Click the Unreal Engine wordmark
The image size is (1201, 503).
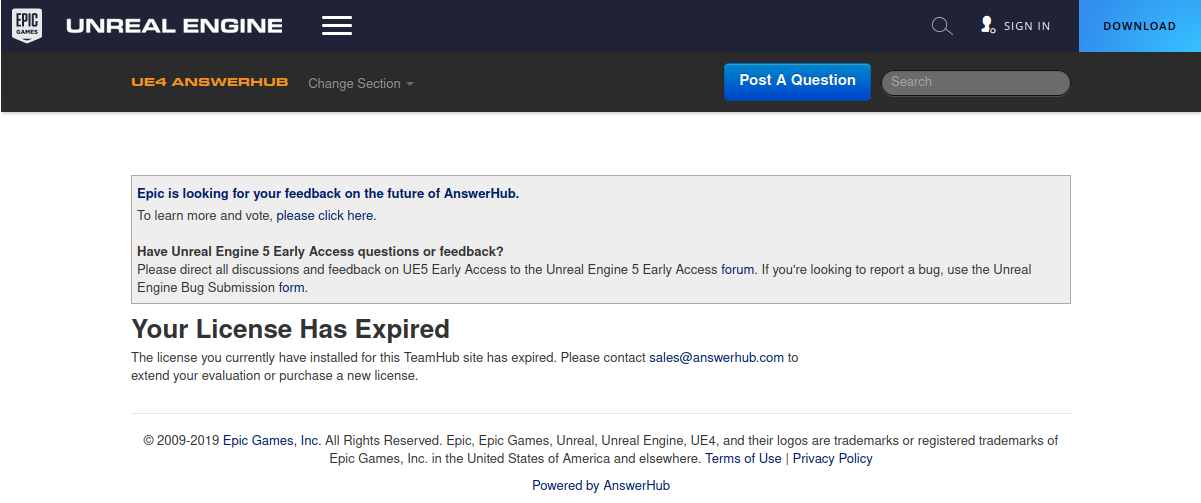point(174,26)
